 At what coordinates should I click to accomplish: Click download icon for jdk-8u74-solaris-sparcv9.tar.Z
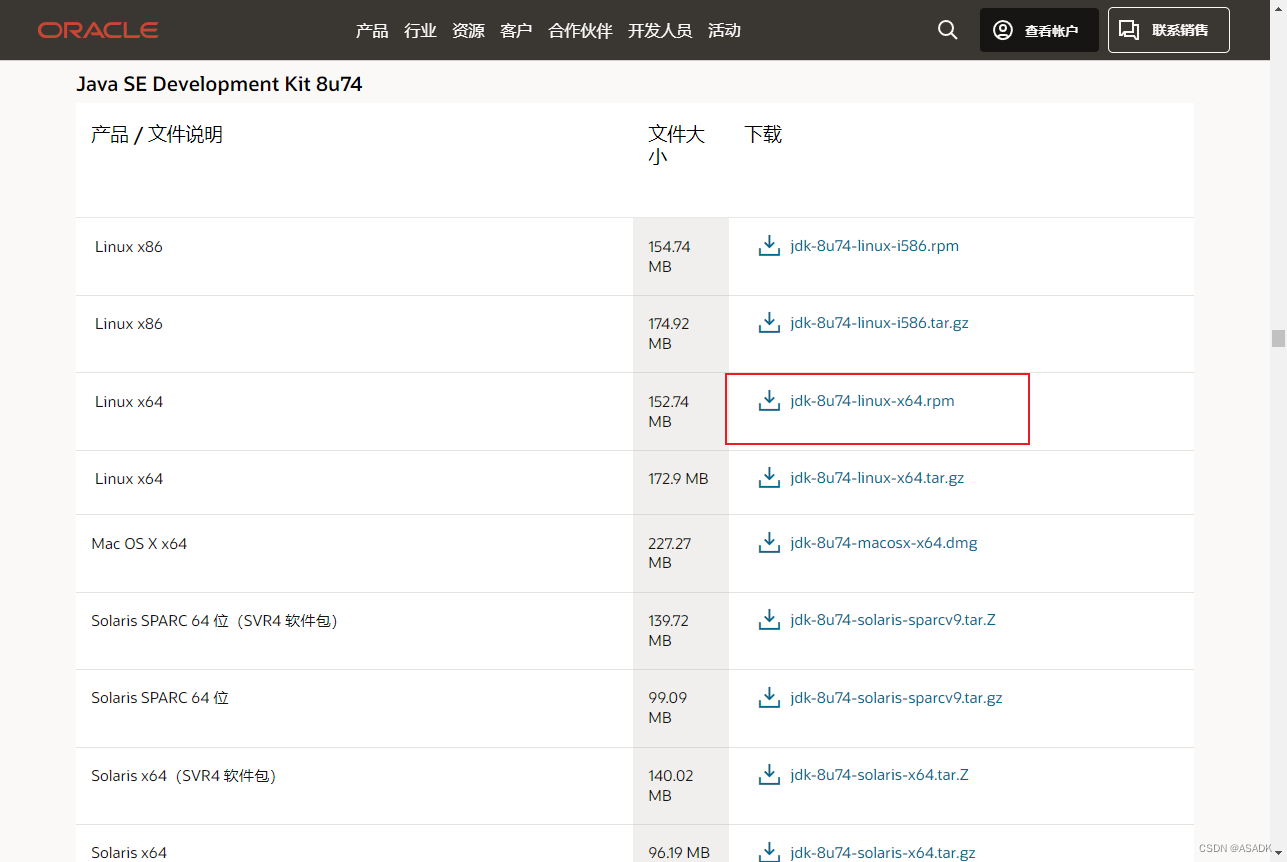769,620
